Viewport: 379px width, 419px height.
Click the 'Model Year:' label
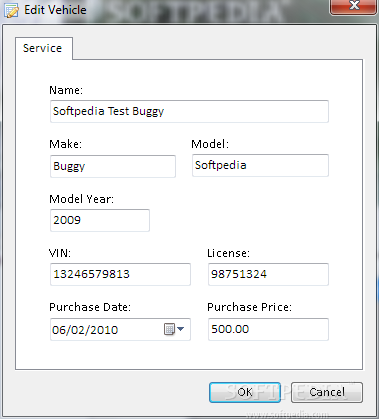[x=81, y=199]
